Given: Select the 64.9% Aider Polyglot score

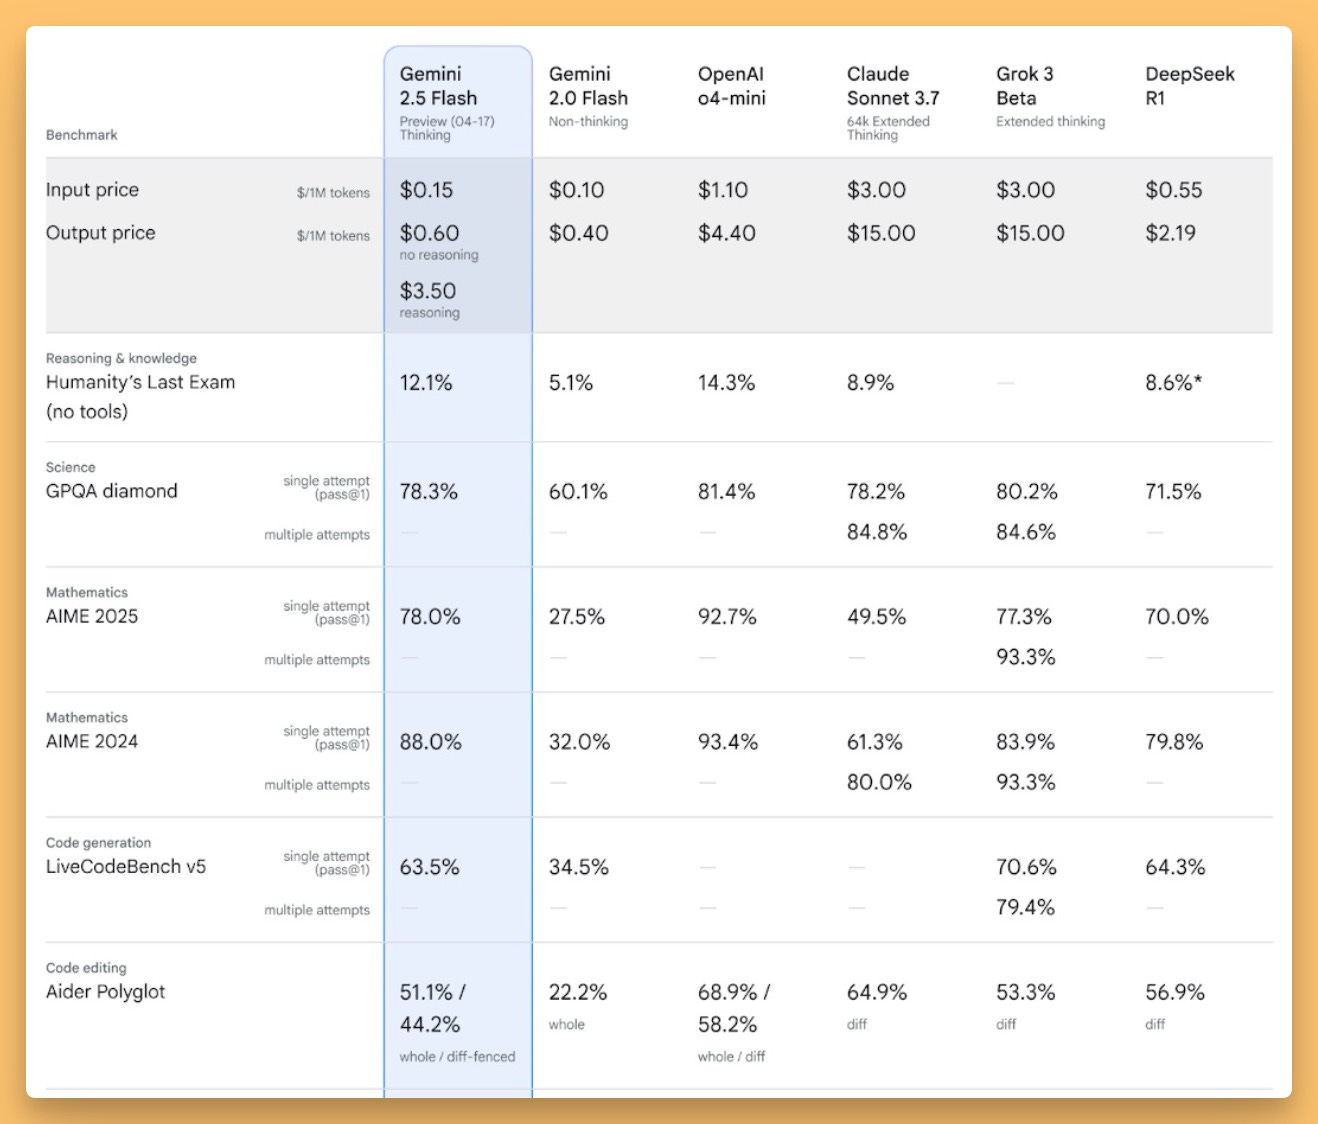Looking at the screenshot, I should click(876, 992).
